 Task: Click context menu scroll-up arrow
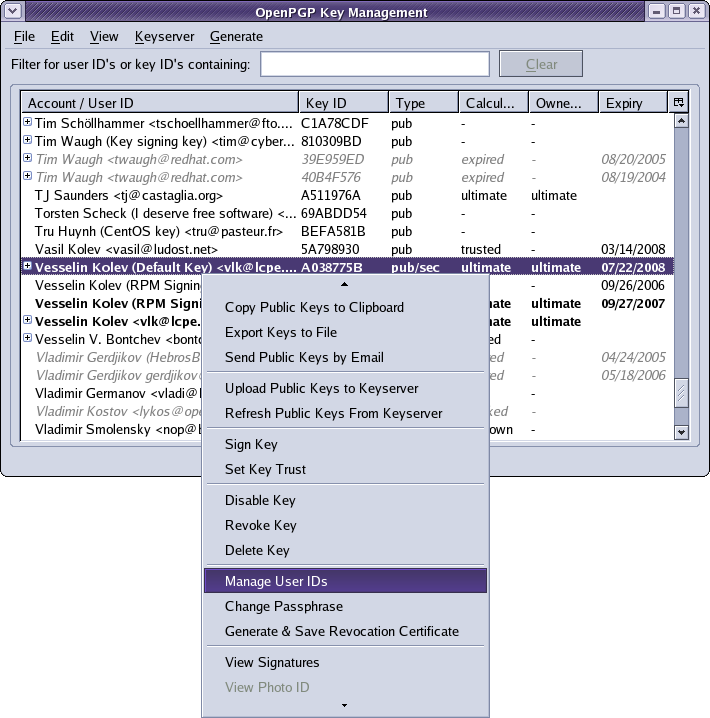[345, 284]
